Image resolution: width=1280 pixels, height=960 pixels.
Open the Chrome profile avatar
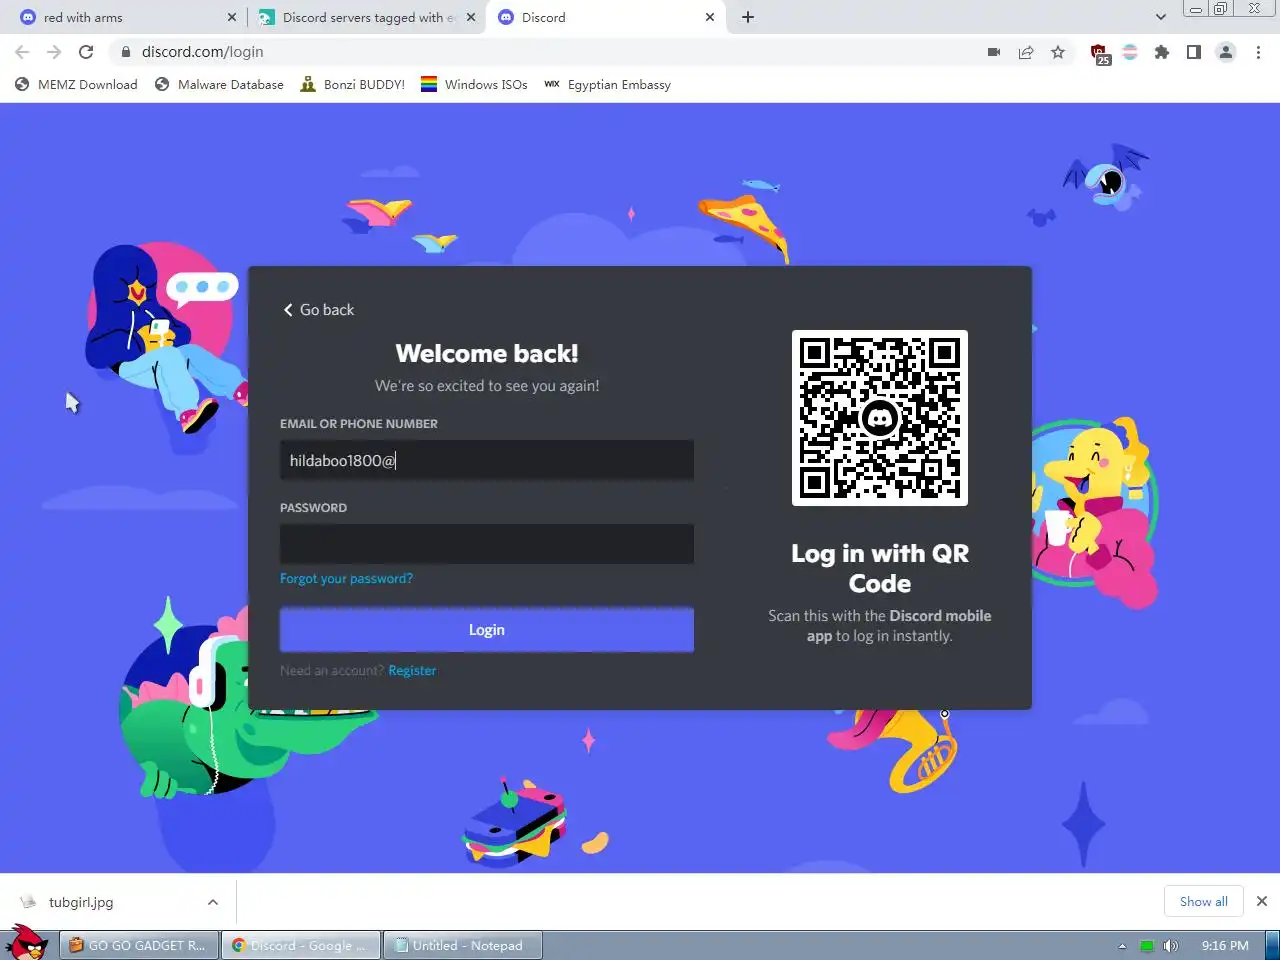pos(1226,52)
